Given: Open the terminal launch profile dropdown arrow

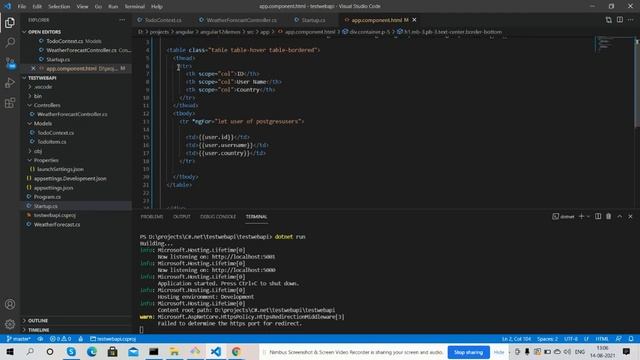Looking at the screenshot, I should (x=588, y=216).
